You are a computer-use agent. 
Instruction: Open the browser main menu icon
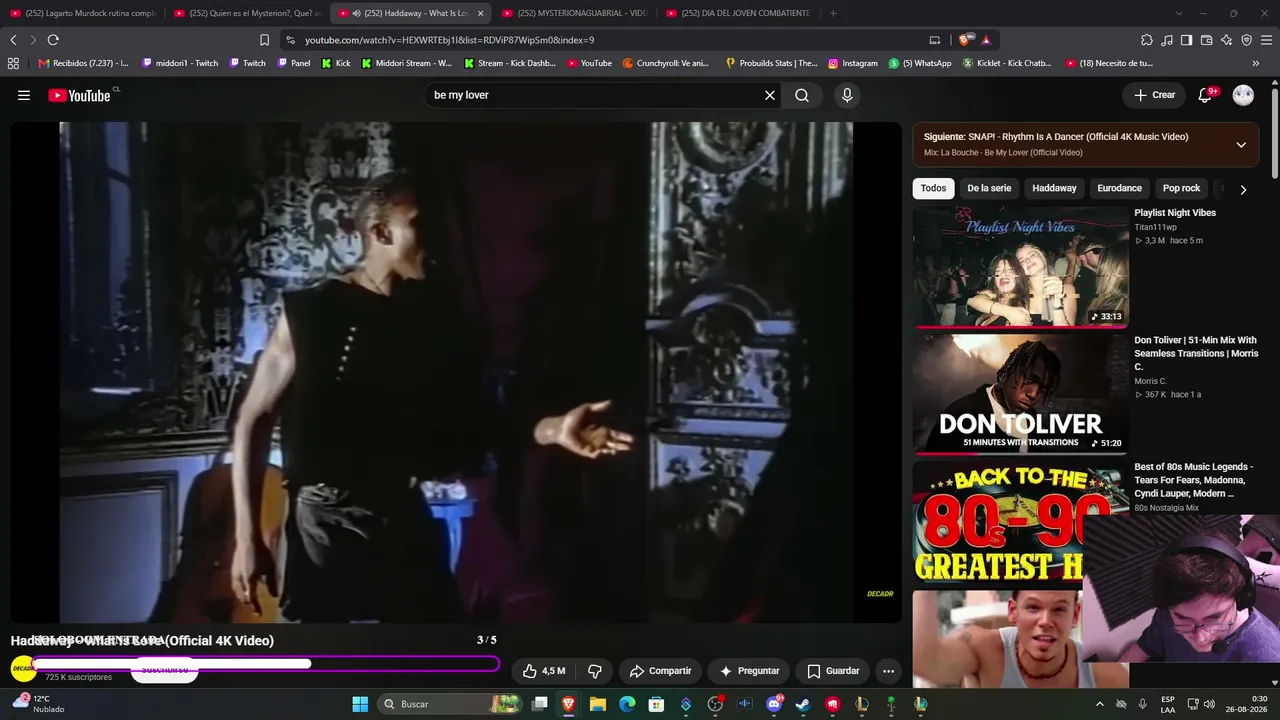point(1266,40)
